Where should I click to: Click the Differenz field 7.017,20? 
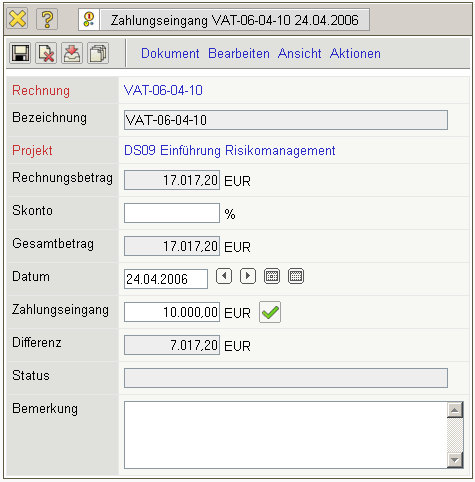(x=172, y=345)
